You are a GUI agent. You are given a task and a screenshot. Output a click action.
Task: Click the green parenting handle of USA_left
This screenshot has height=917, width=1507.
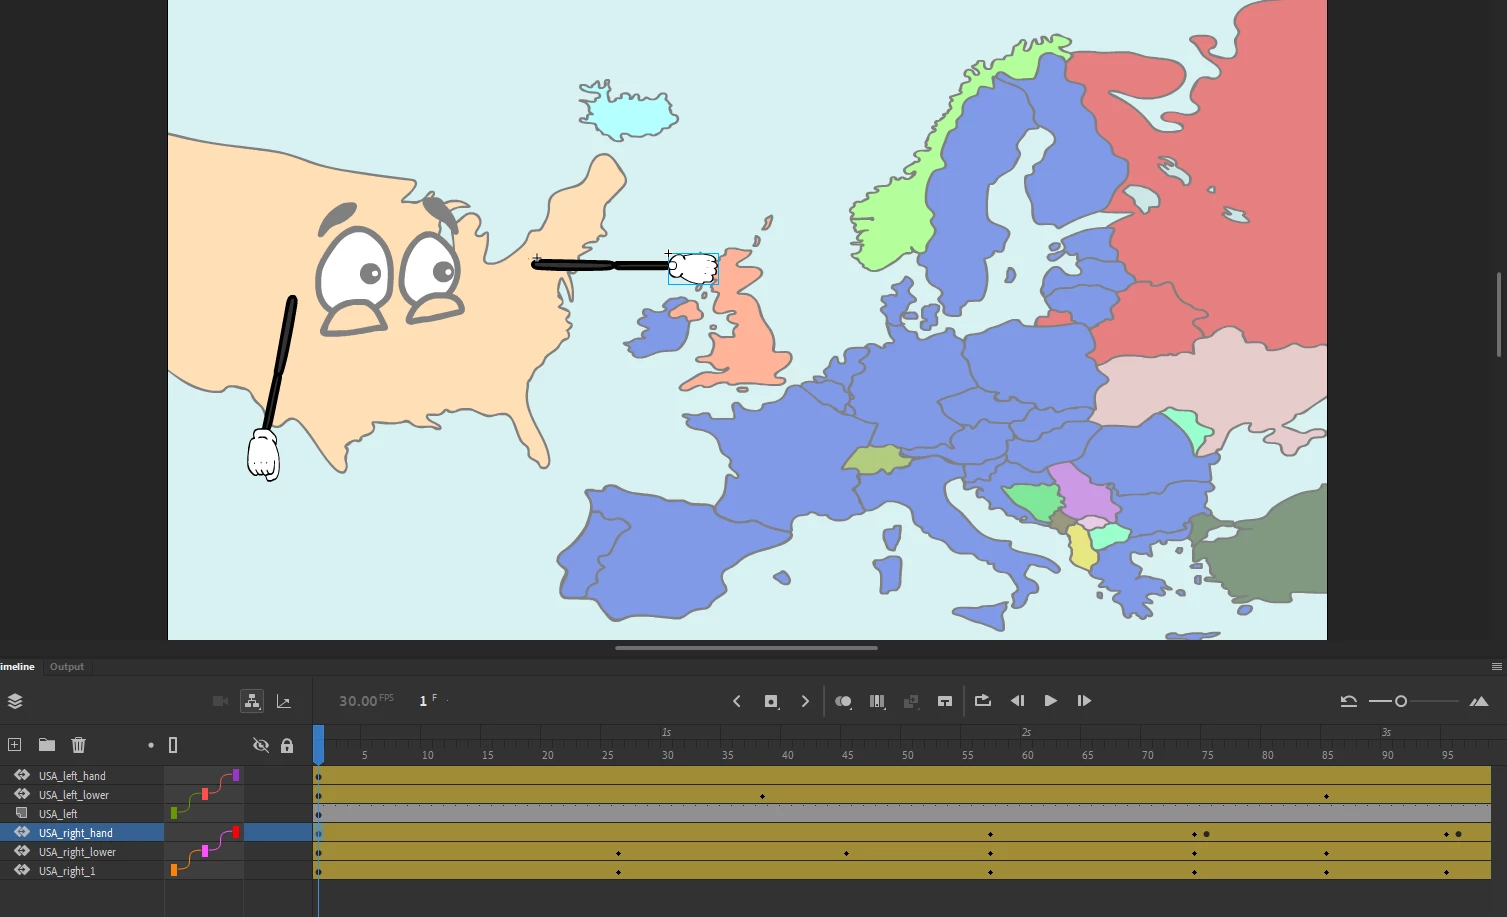174,813
